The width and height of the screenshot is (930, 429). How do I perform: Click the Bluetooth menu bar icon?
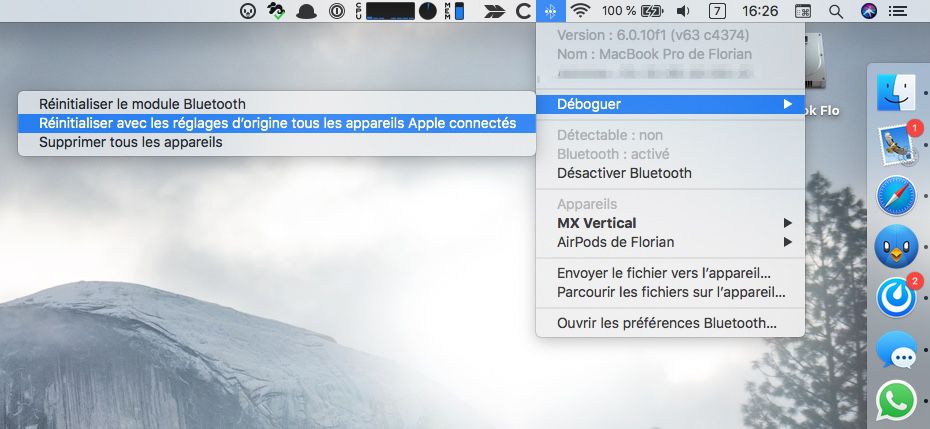(550, 11)
